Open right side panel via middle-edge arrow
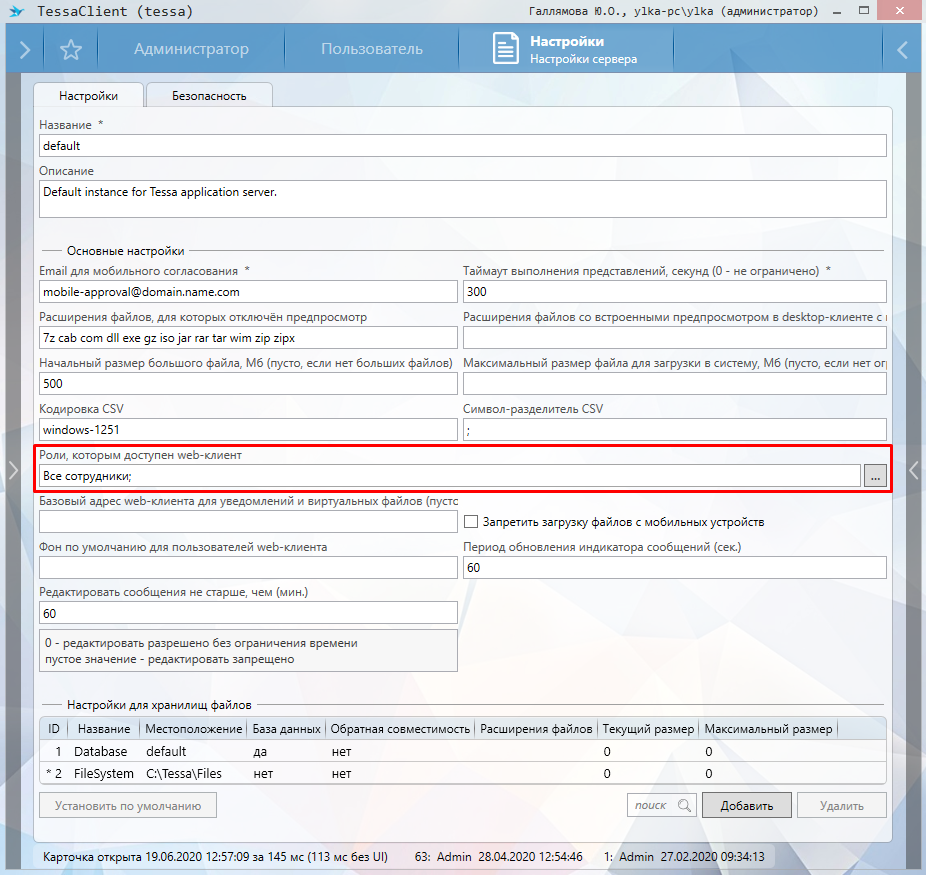926x875 pixels. pos(912,470)
